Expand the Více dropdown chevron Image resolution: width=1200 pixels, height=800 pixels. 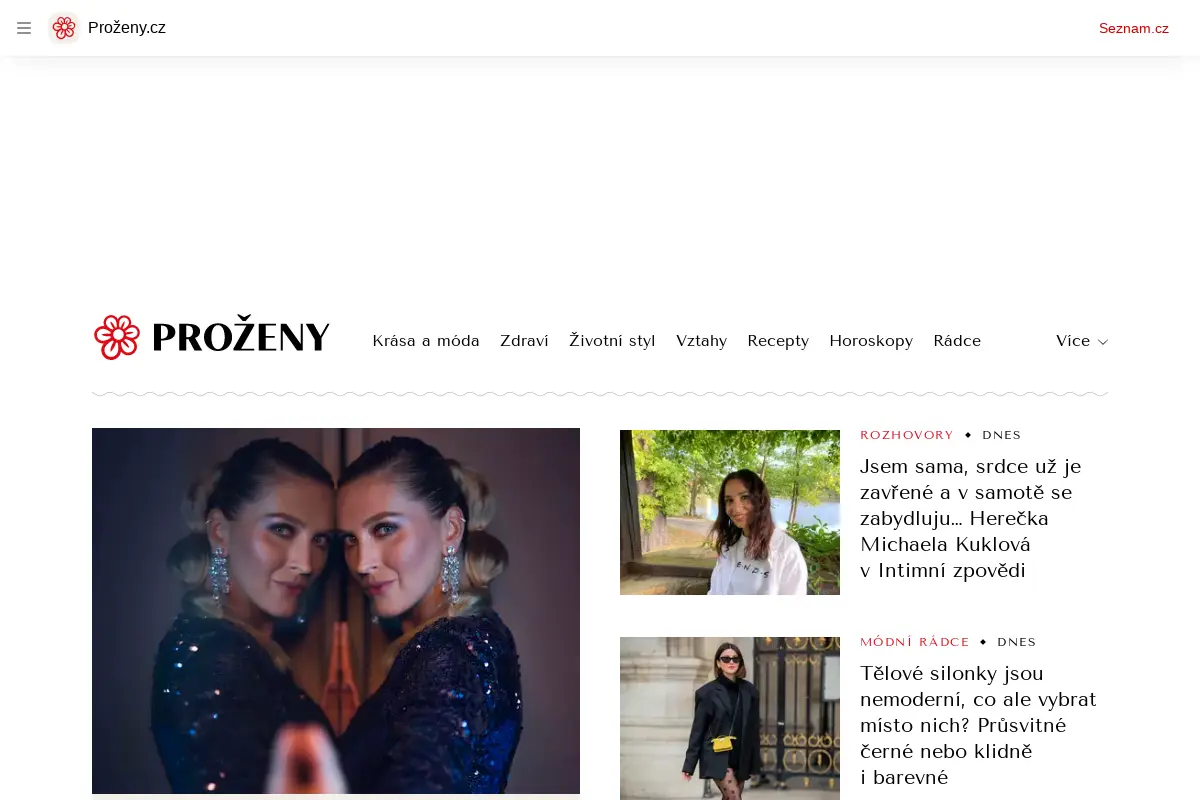pyautogui.click(x=1103, y=342)
